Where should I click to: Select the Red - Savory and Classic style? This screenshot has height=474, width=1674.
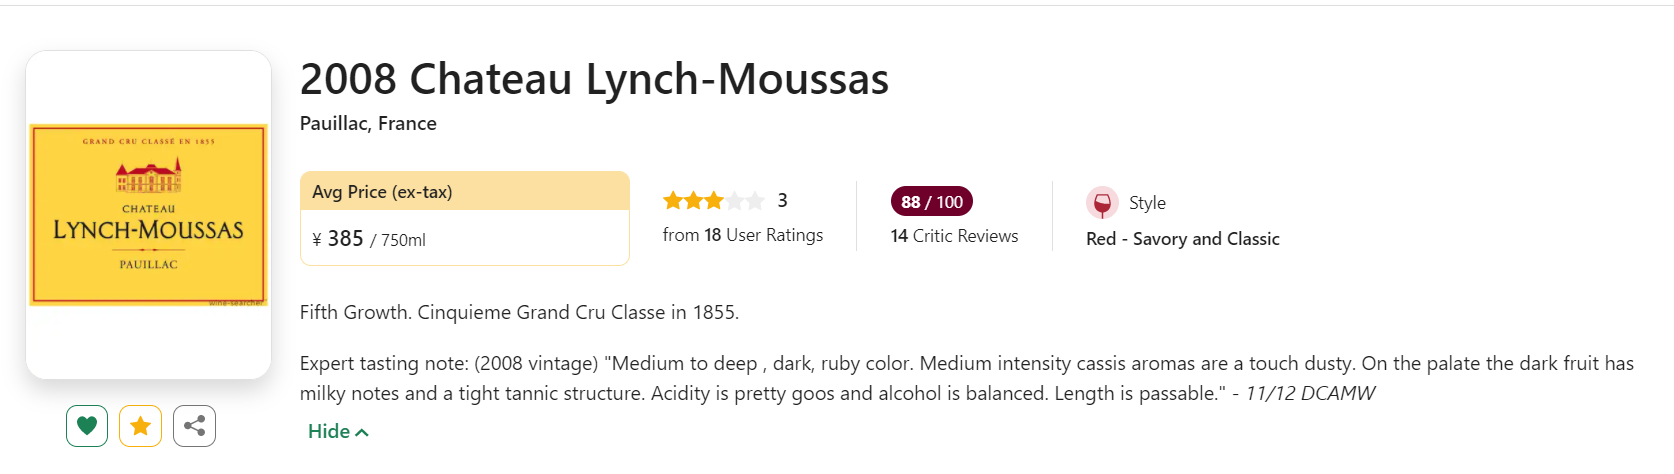[1182, 239]
